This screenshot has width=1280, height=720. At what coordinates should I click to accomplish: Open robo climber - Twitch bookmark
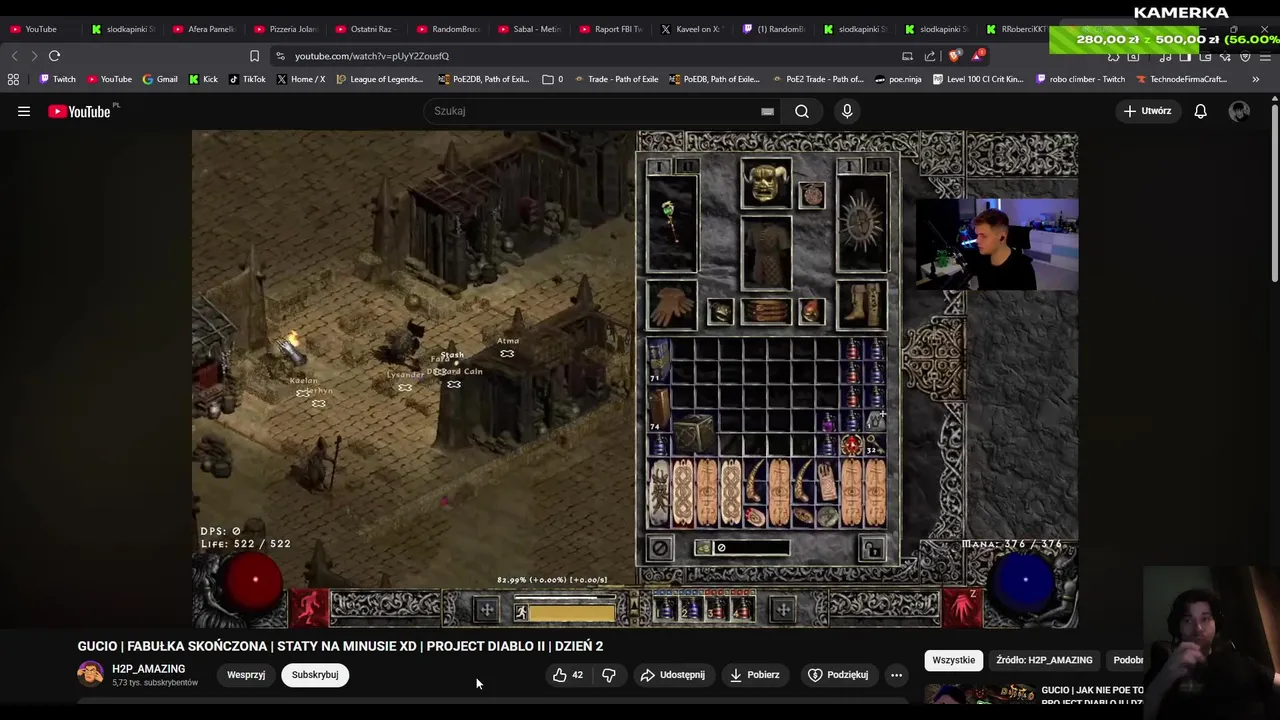tap(1081, 79)
